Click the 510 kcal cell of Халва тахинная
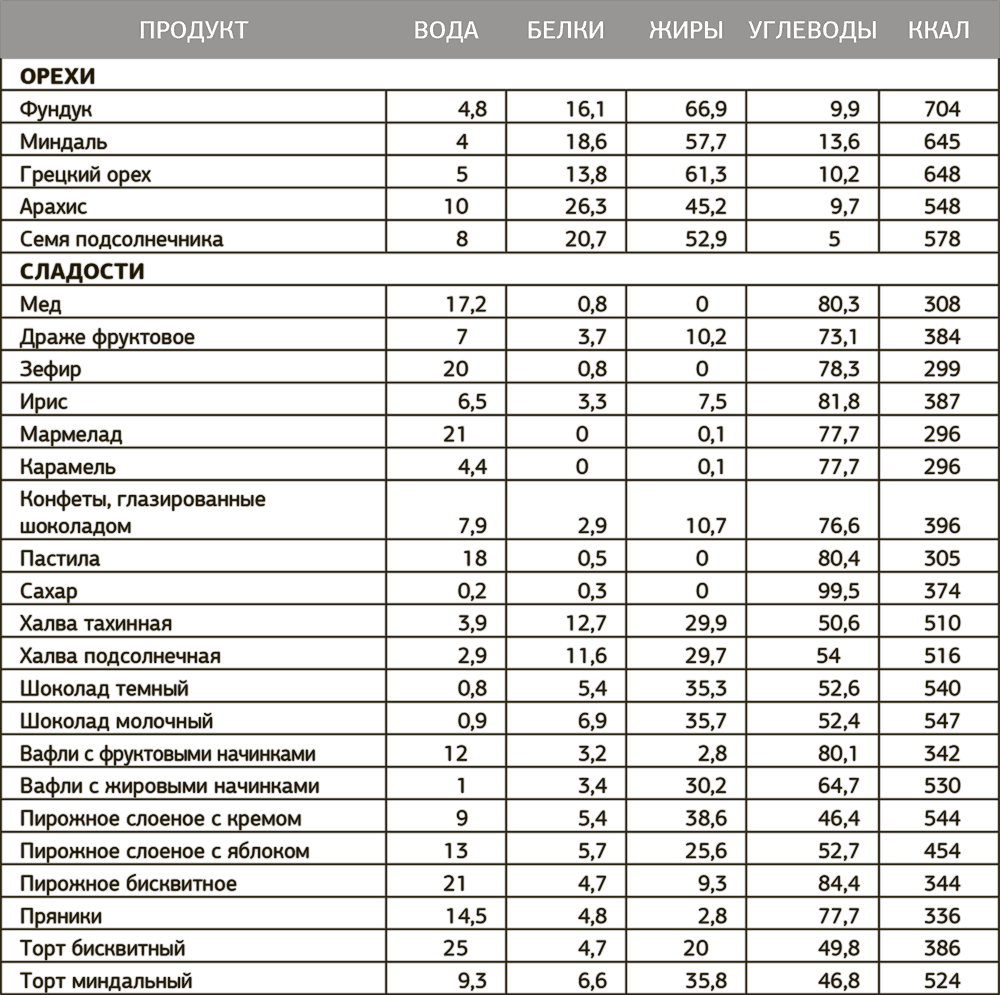 [942, 623]
